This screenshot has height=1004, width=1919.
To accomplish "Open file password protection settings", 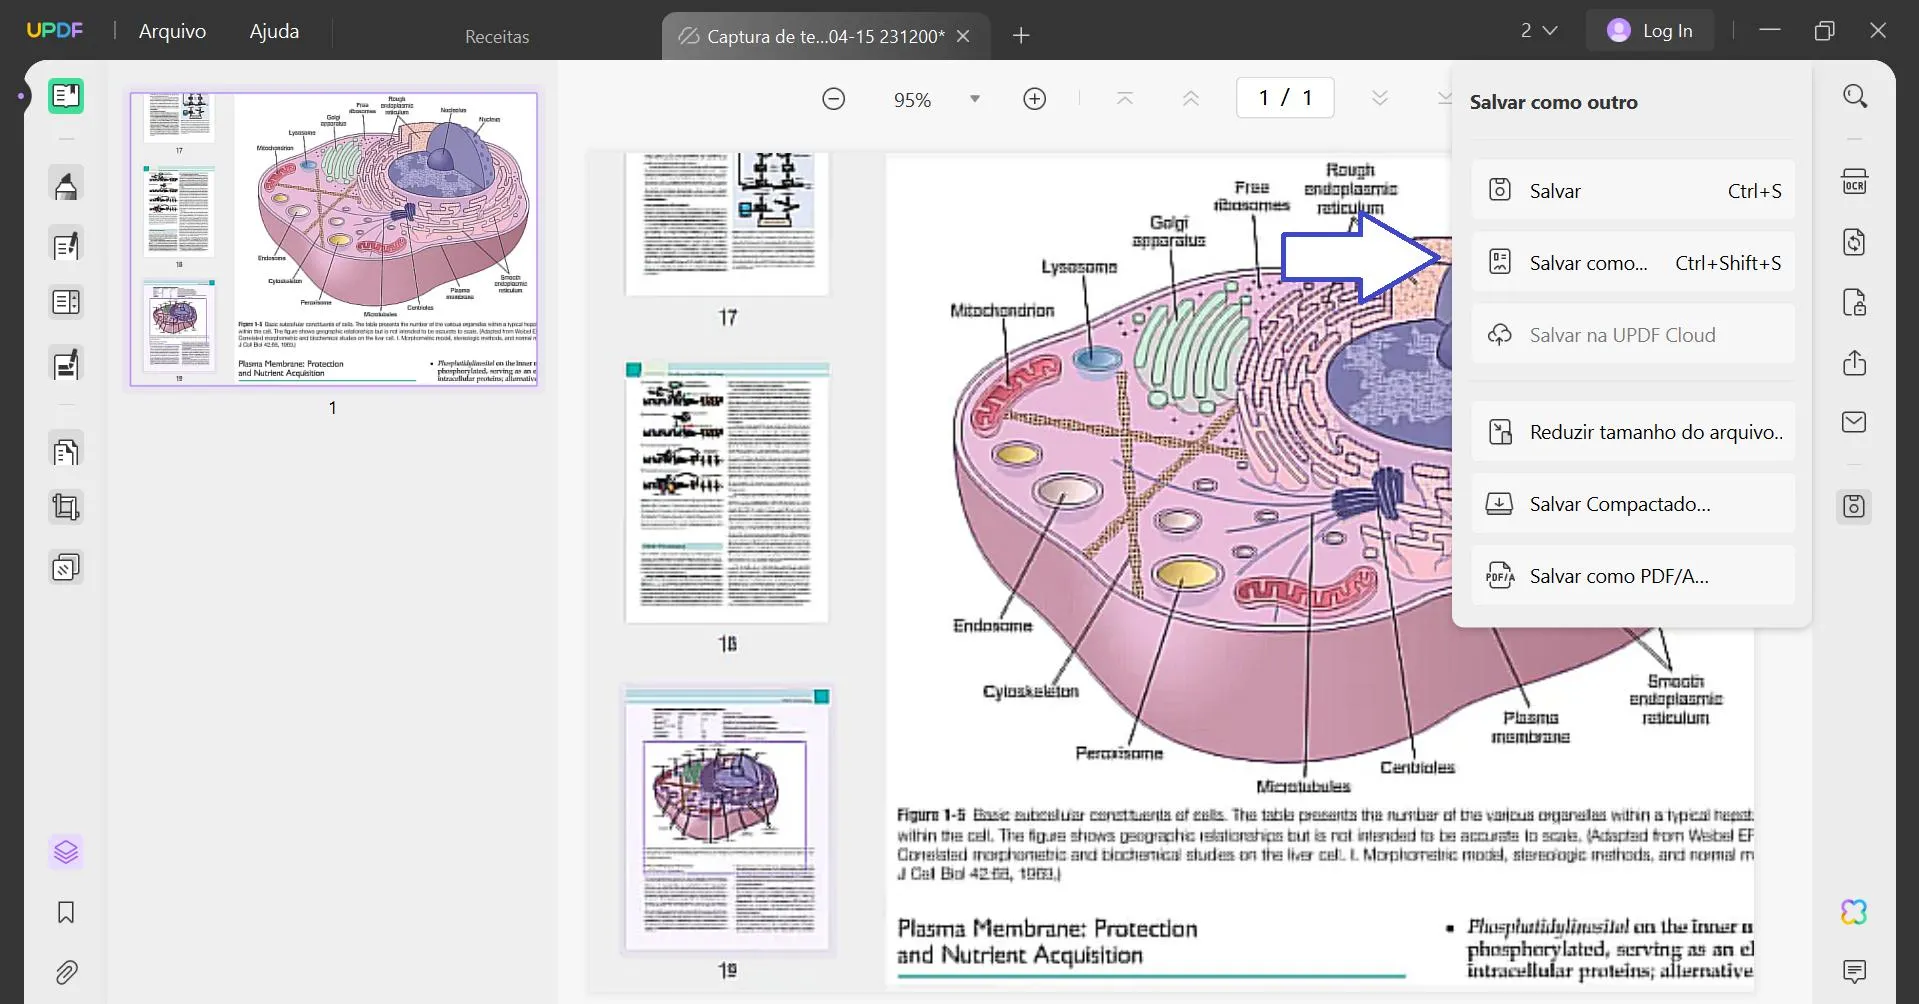I will (x=1856, y=301).
